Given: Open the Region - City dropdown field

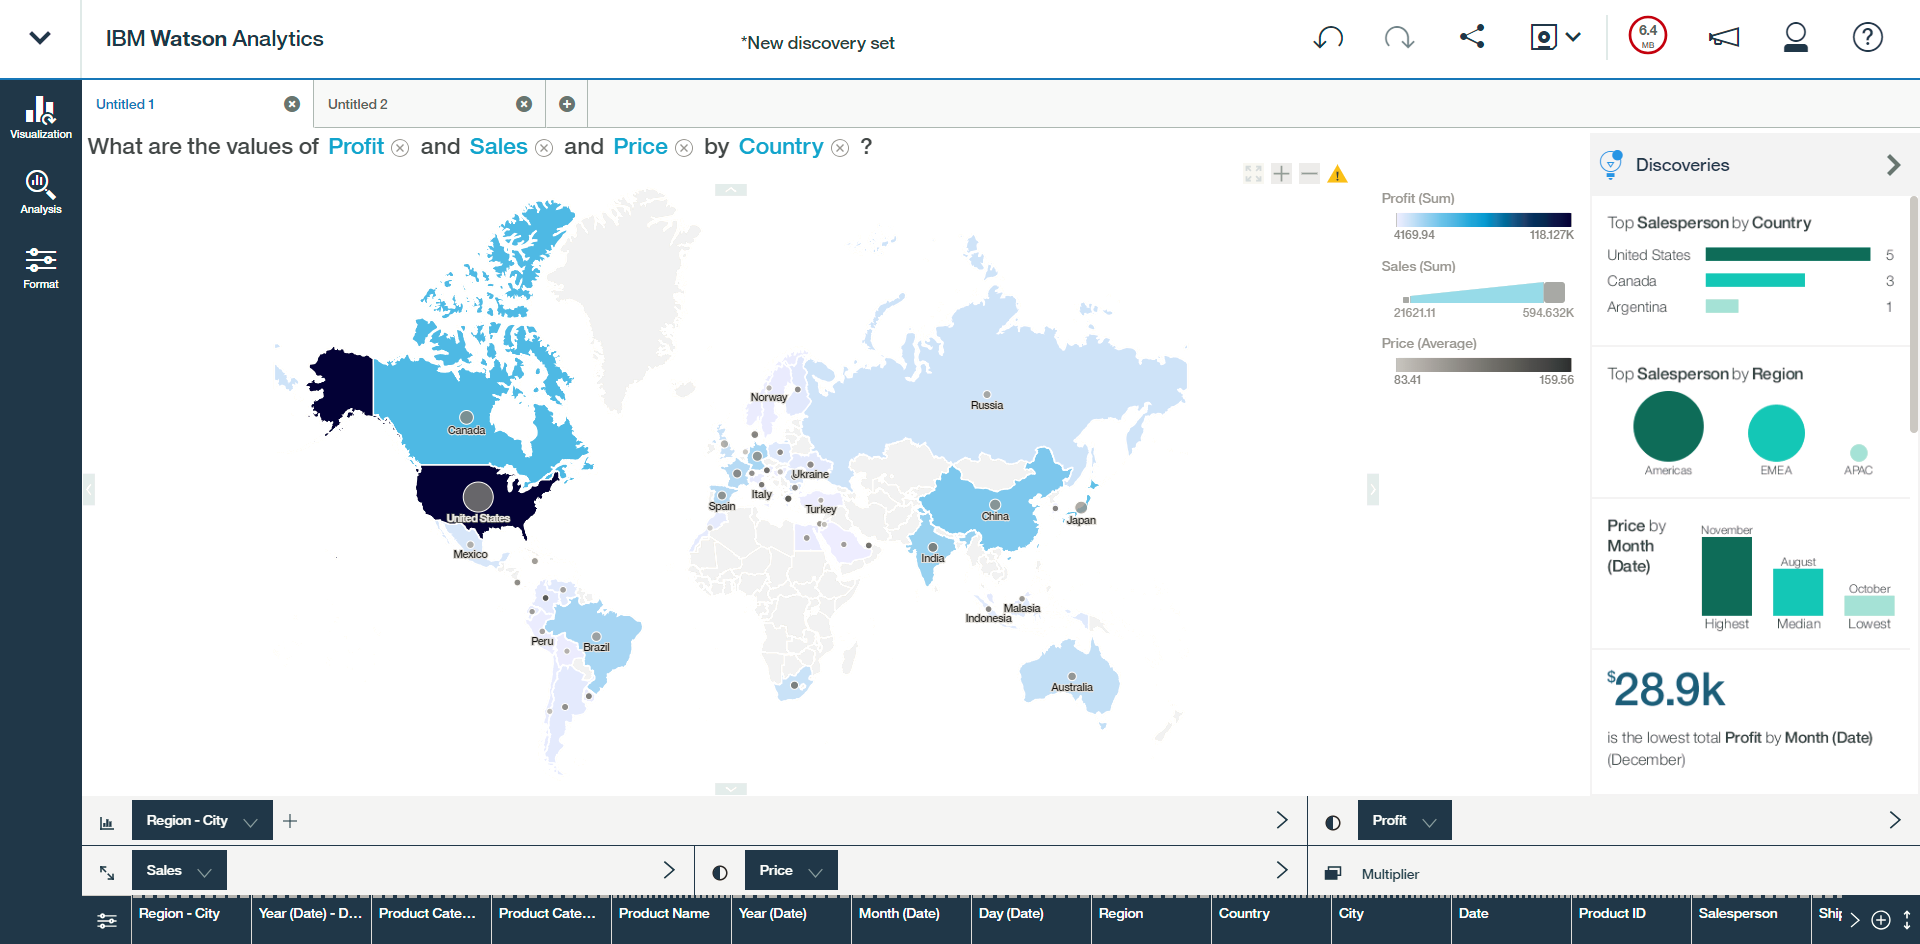Looking at the screenshot, I should (x=202, y=820).
